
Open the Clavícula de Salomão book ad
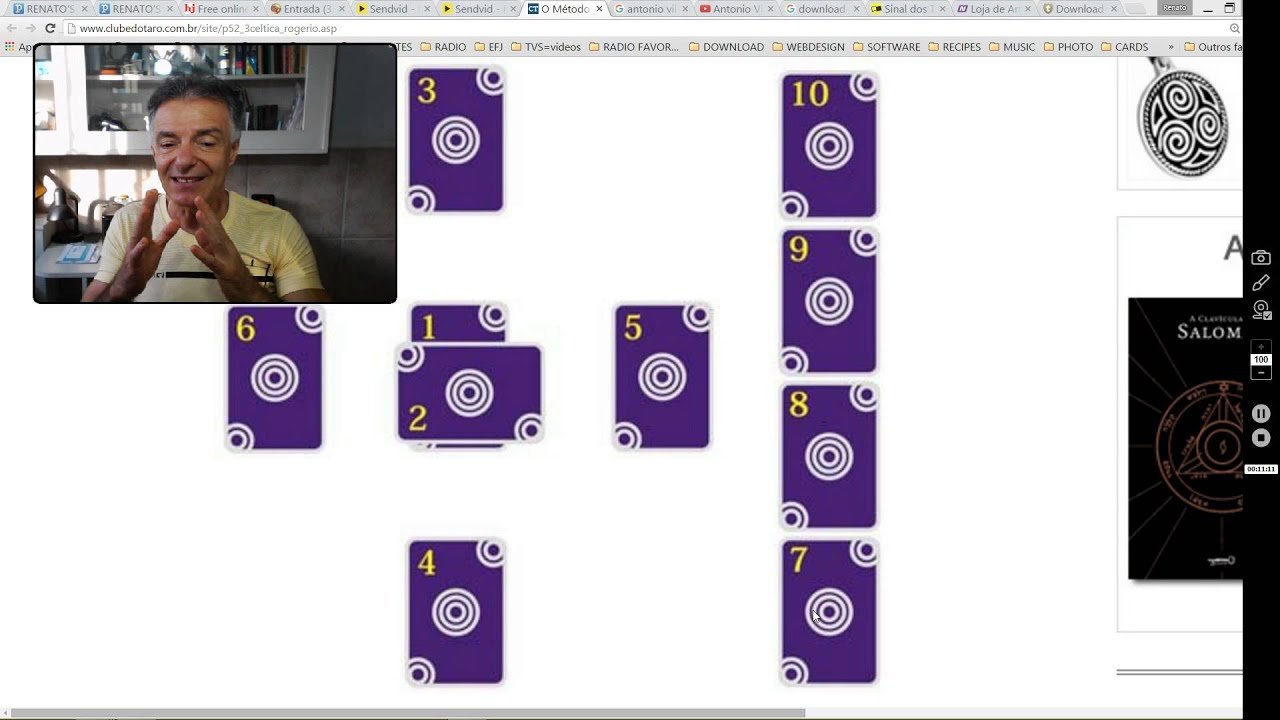click(x=1185, y=438)
